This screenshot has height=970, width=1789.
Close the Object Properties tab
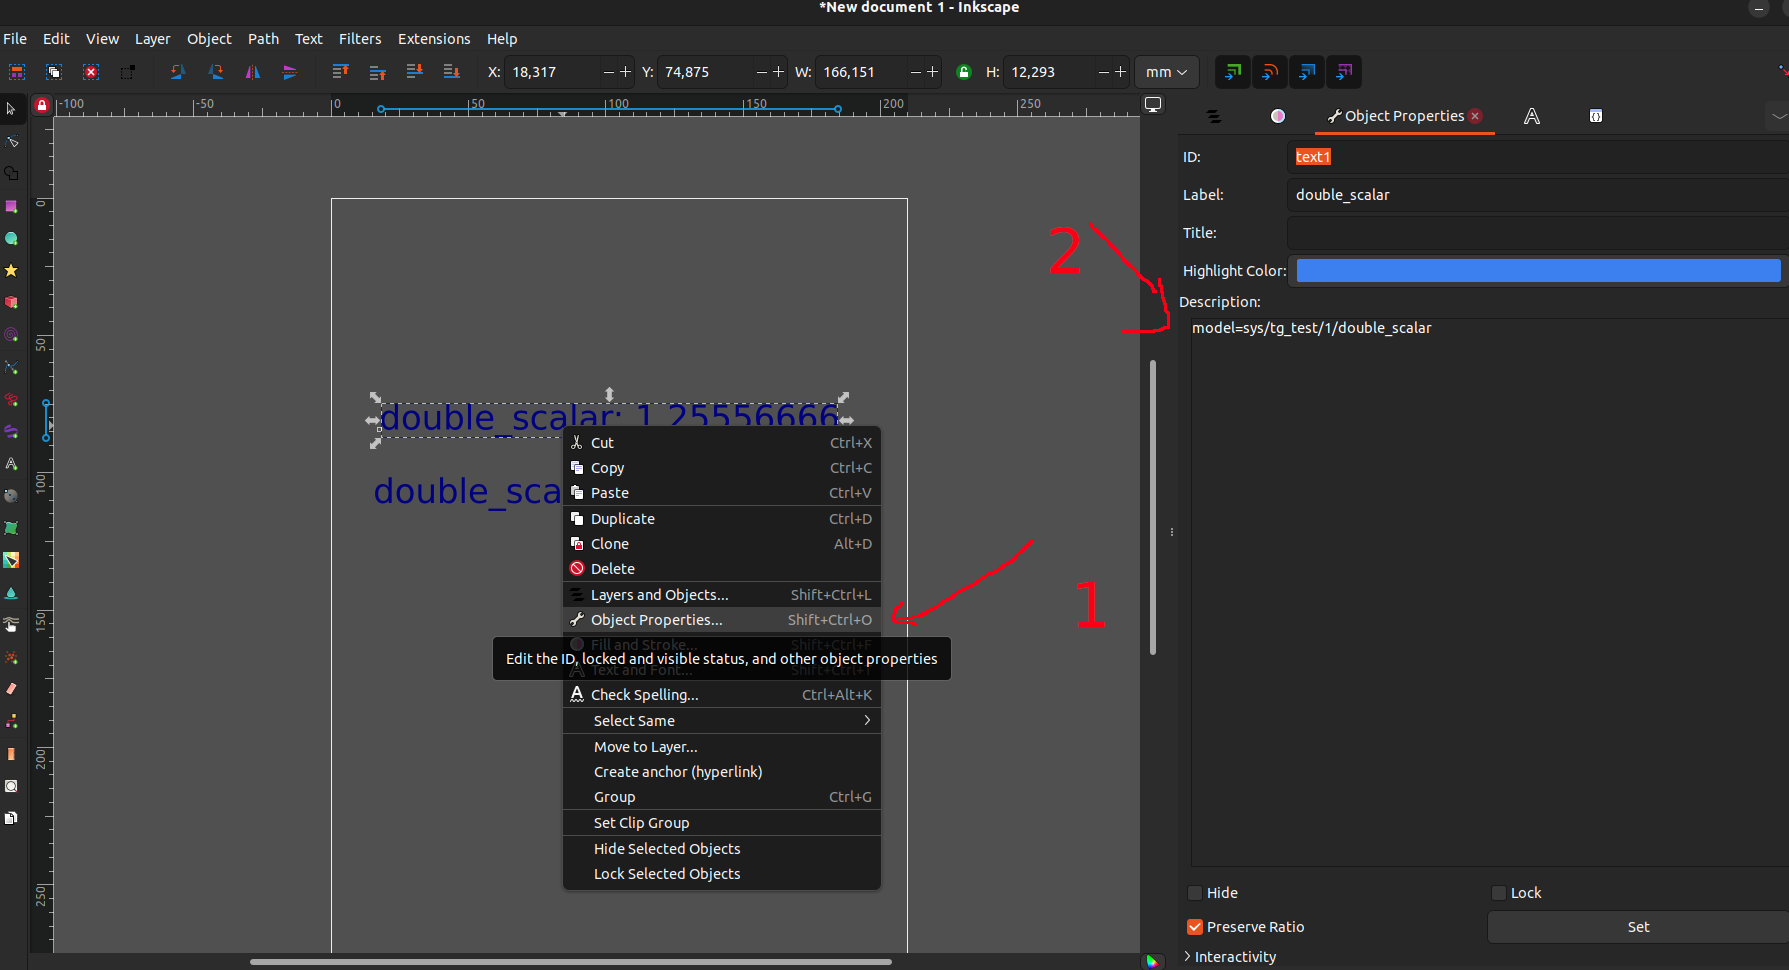click(x=1475, y=116)
